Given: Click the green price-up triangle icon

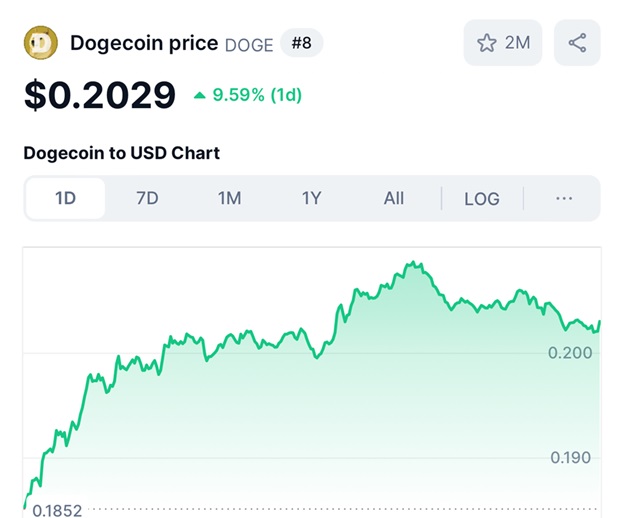Looking at the screenshot, I should pos(200,96).
